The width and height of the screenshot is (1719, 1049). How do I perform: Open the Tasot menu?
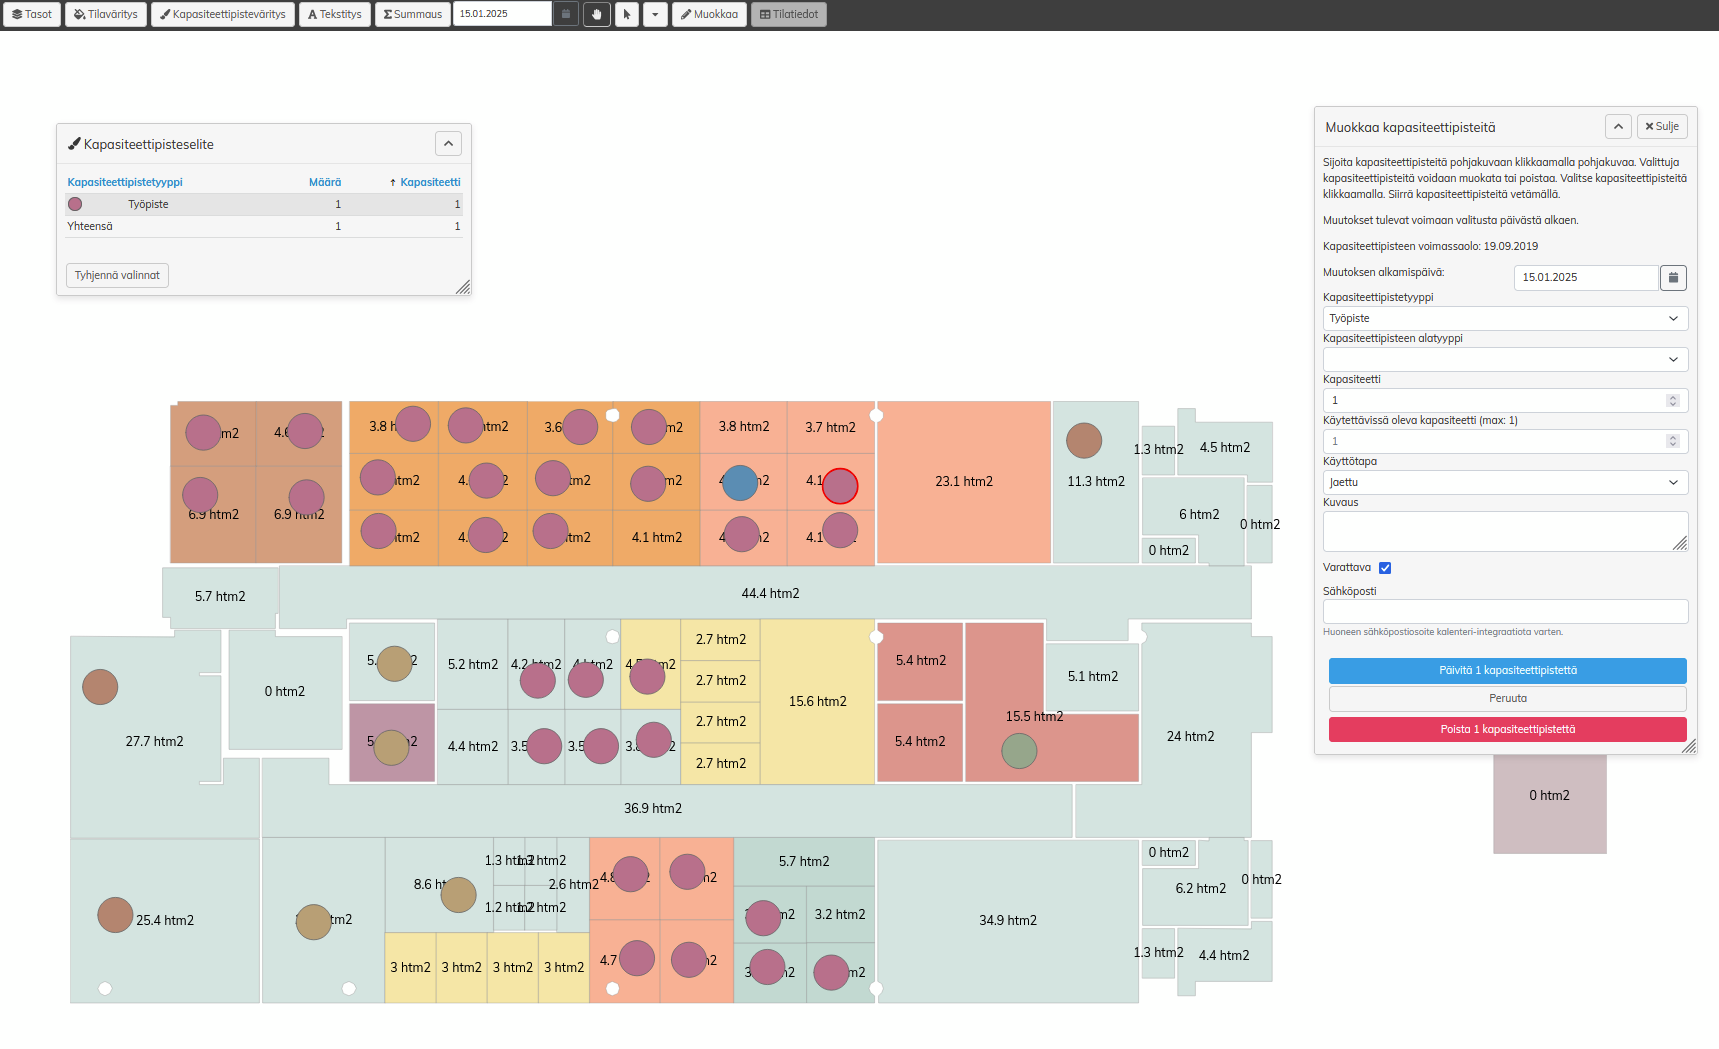coord(32,14)
